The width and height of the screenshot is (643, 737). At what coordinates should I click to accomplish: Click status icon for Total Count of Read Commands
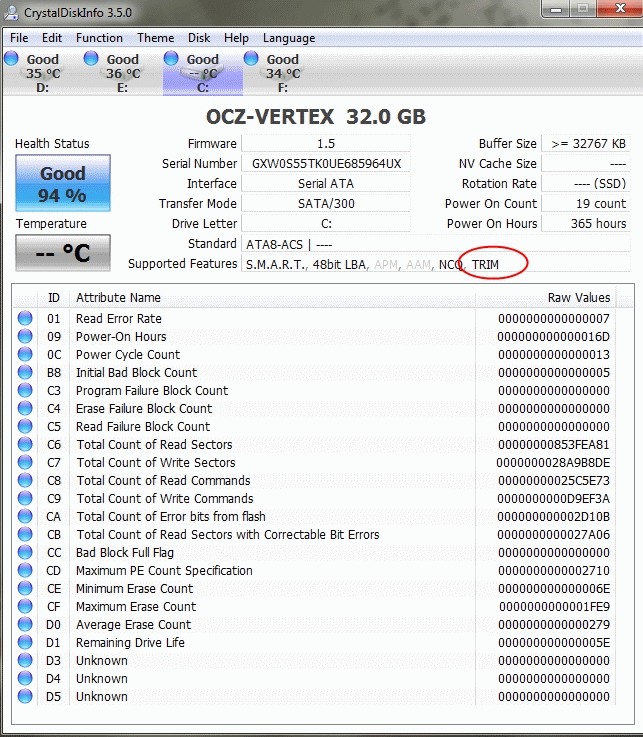point(25,480)
